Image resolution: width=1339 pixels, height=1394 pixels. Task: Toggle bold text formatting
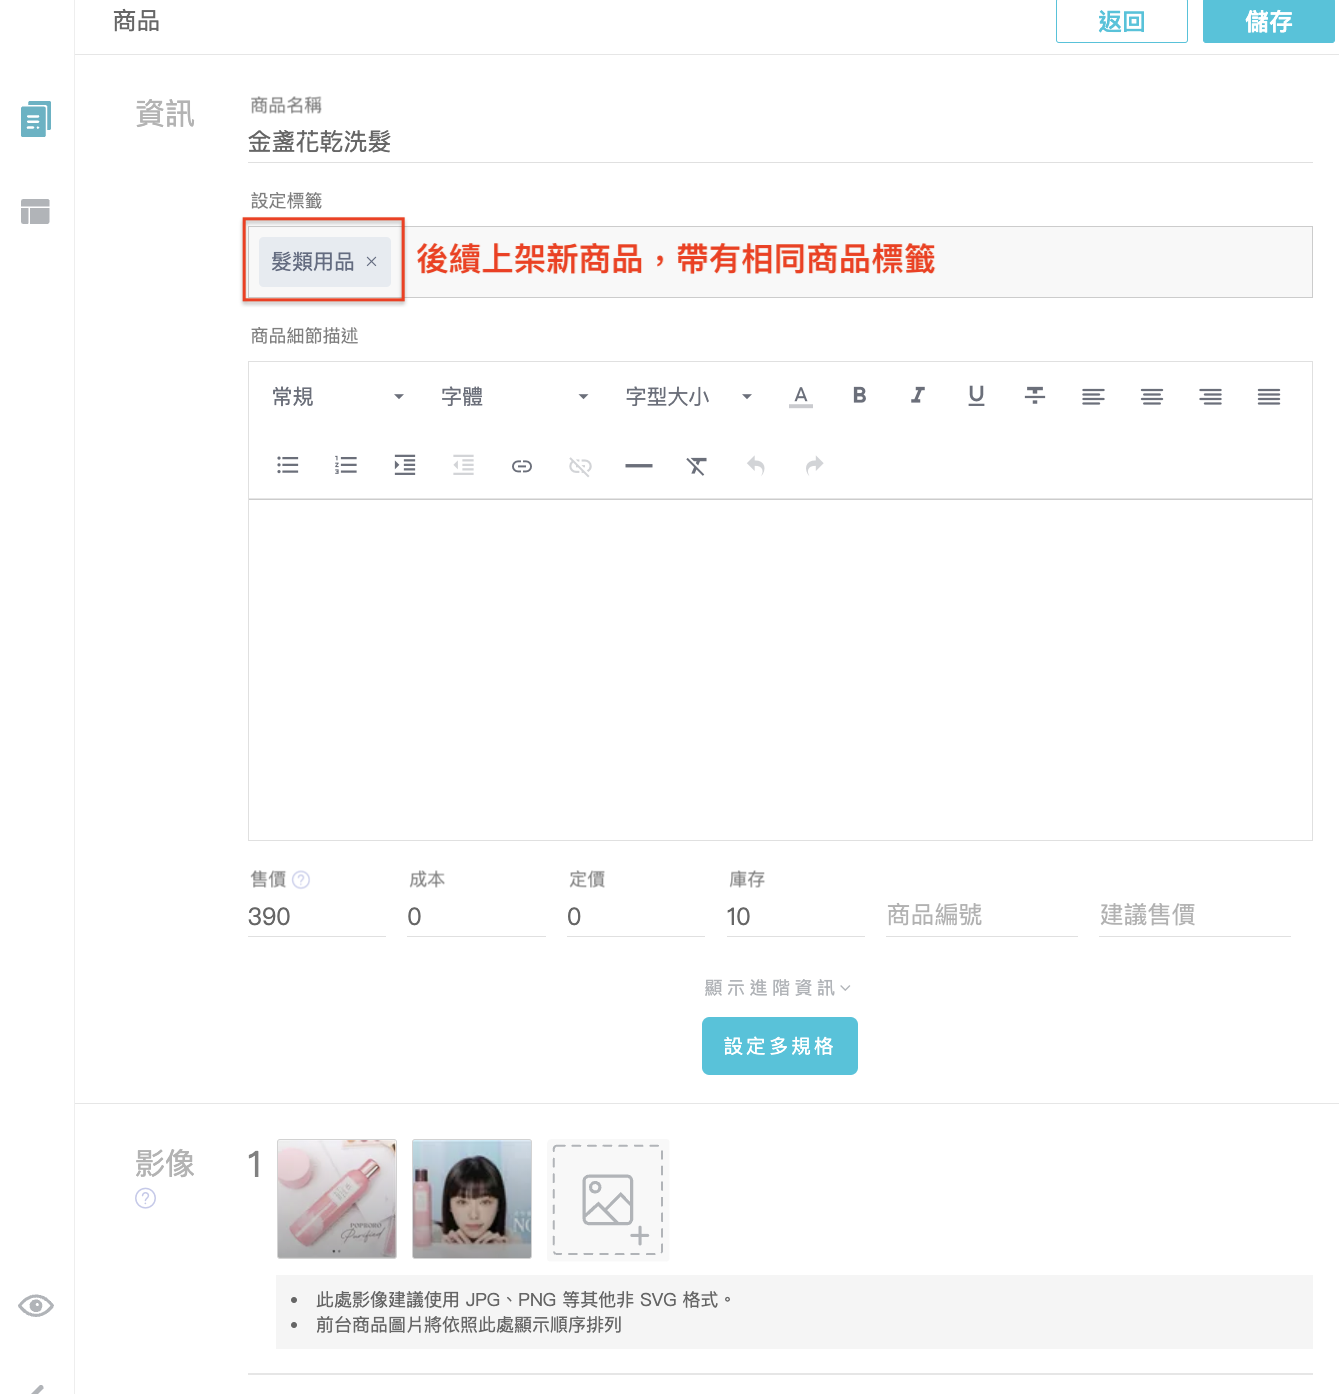pyautogui.click(x=859, y=396)
